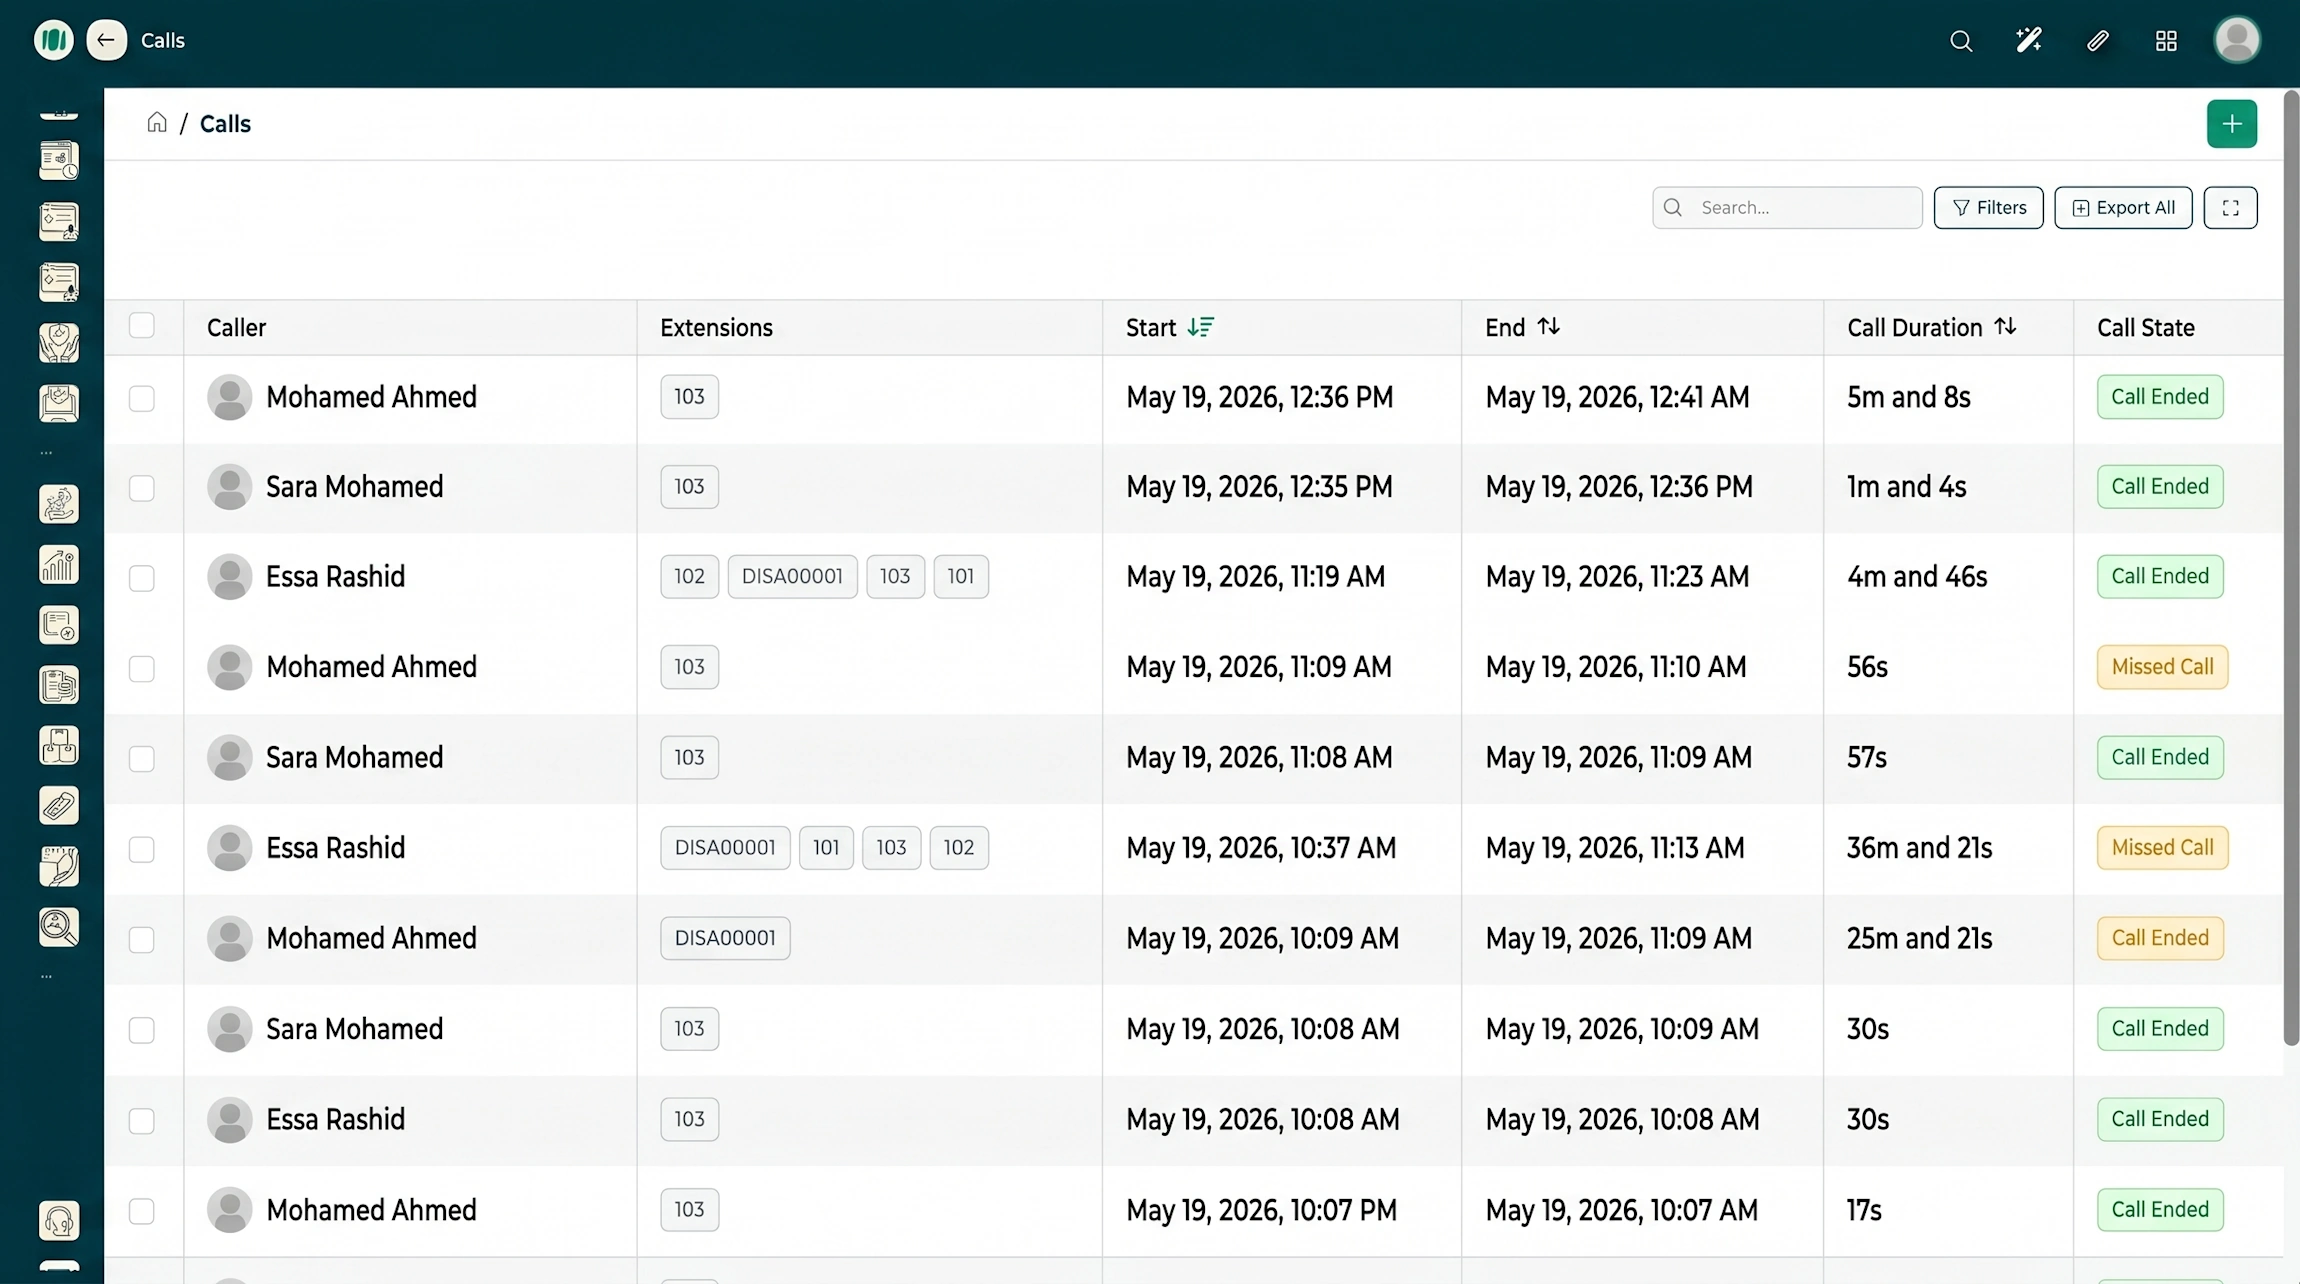Go back using the arrow button
Screen dimensions: 2300x1284
click(x=106, y=40)
